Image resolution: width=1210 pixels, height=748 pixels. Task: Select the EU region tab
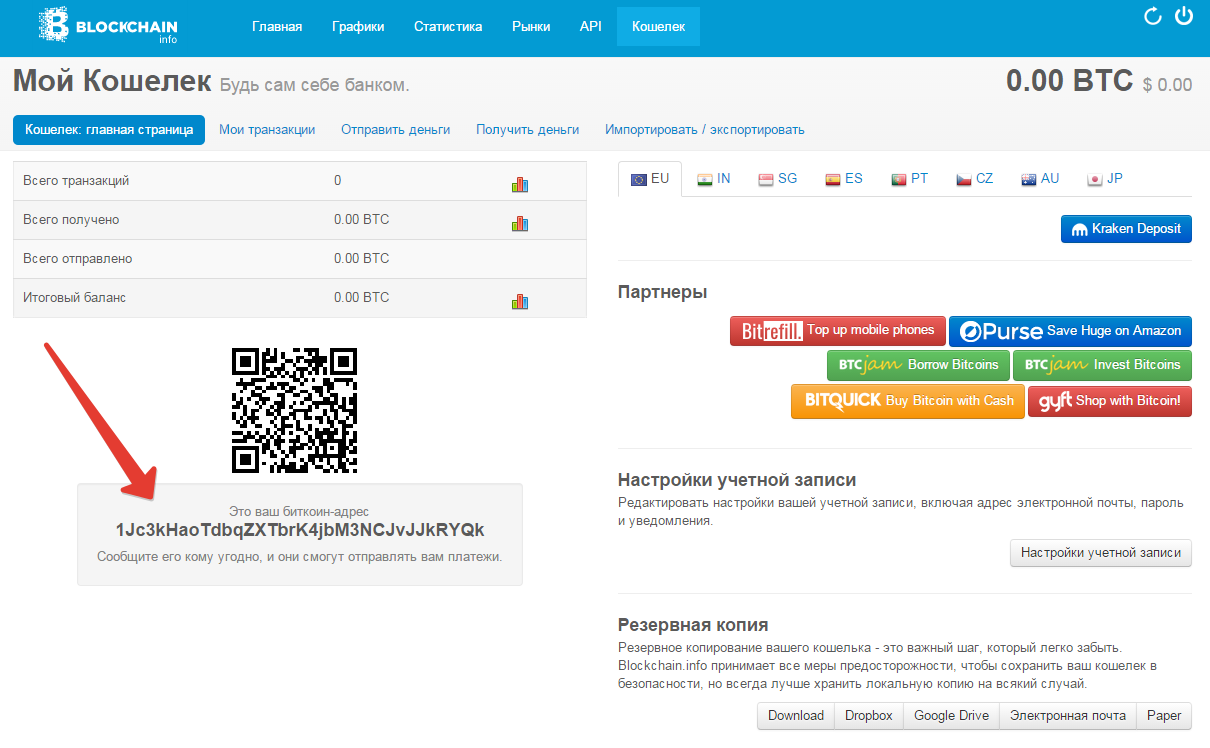tap(650, 179)
